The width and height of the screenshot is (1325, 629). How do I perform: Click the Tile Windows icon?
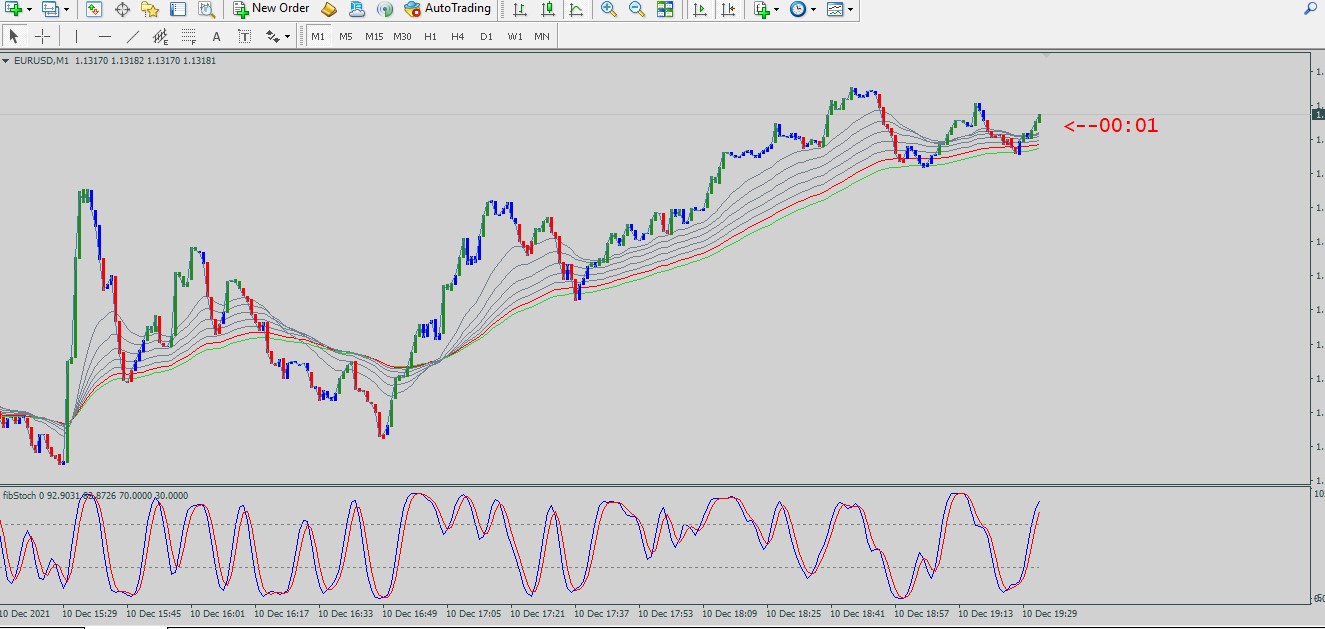pyautogui.click(x=665, y=9)
